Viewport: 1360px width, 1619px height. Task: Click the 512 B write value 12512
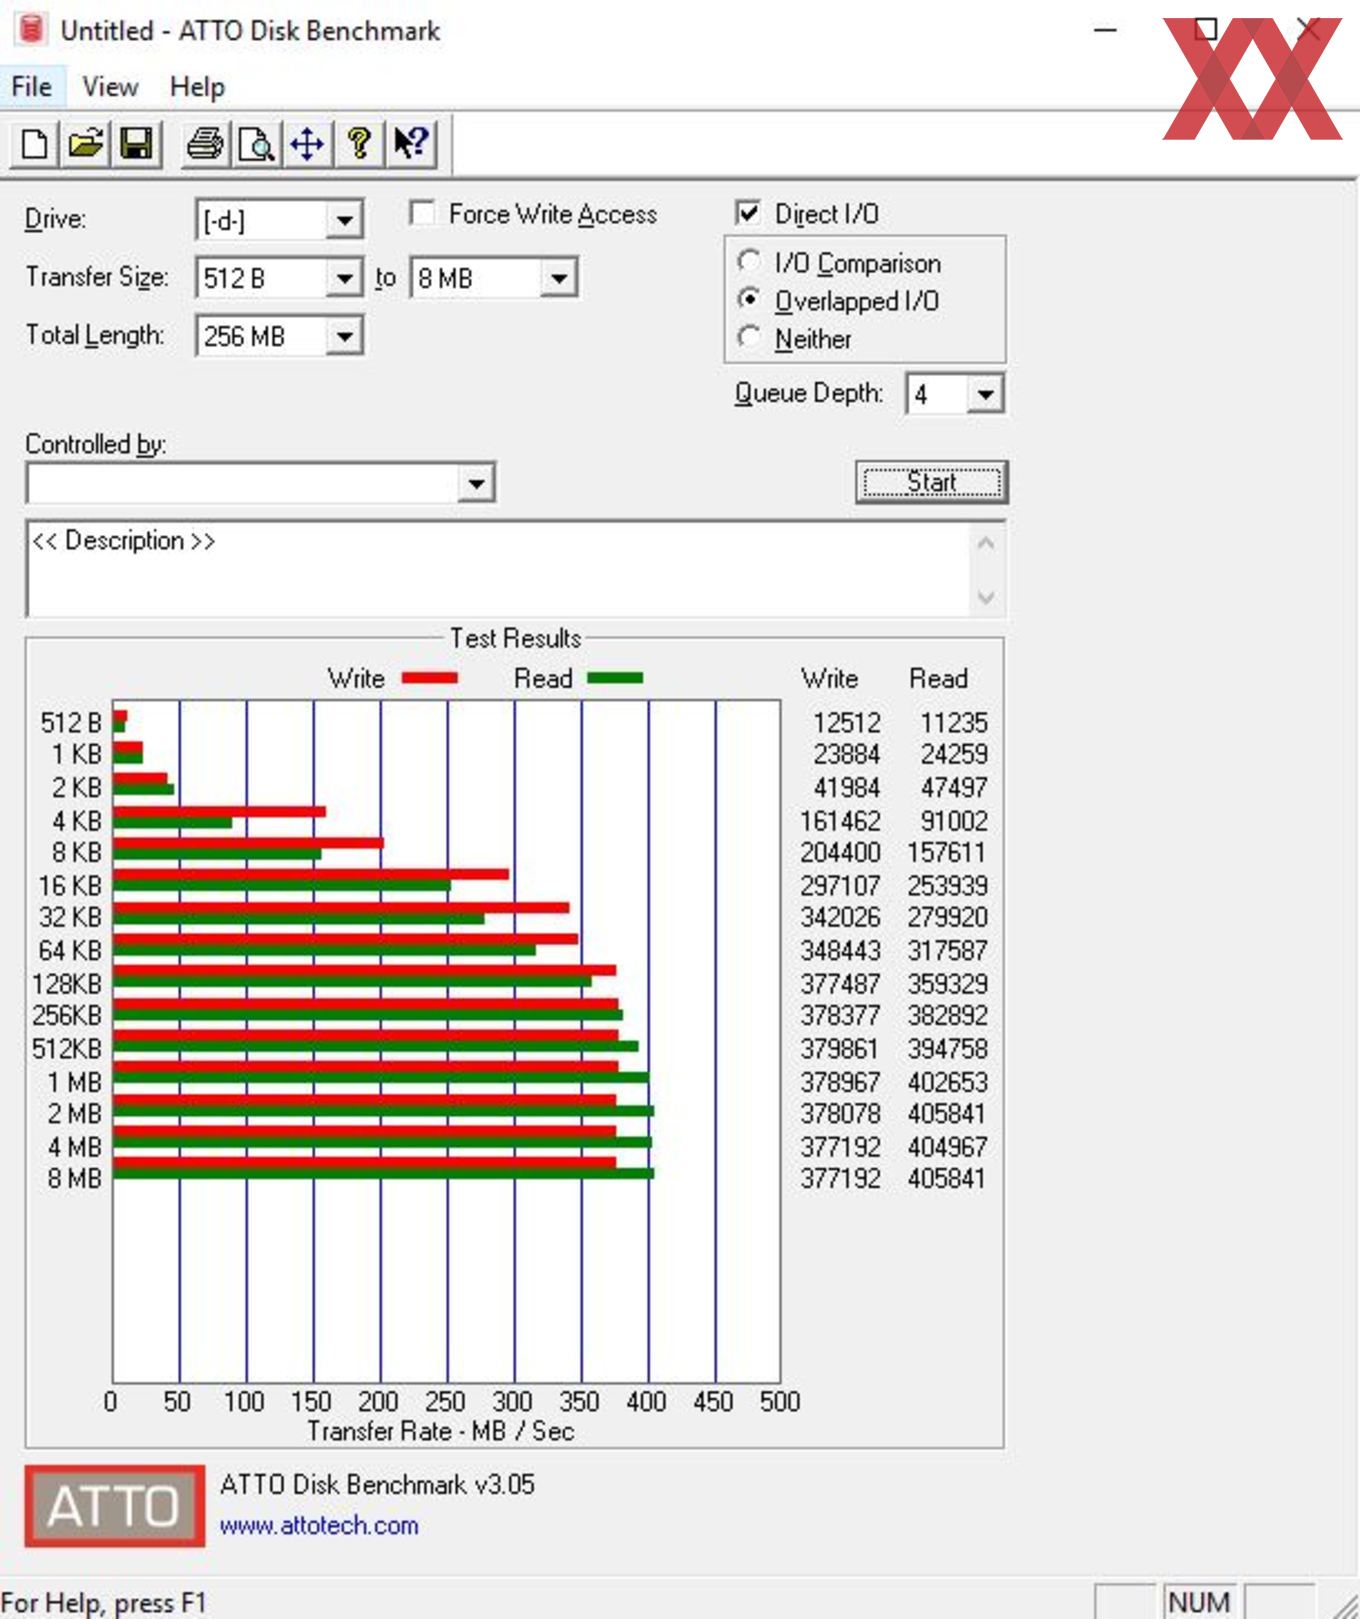[x=847, y=722]
